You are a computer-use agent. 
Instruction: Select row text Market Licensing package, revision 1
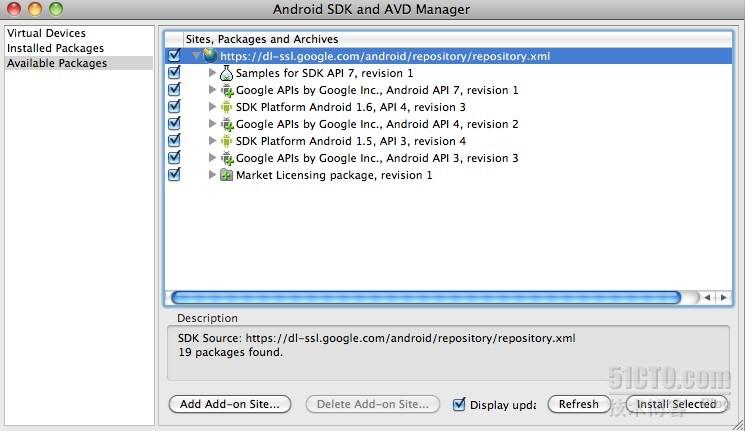click(x=334, y=175)
